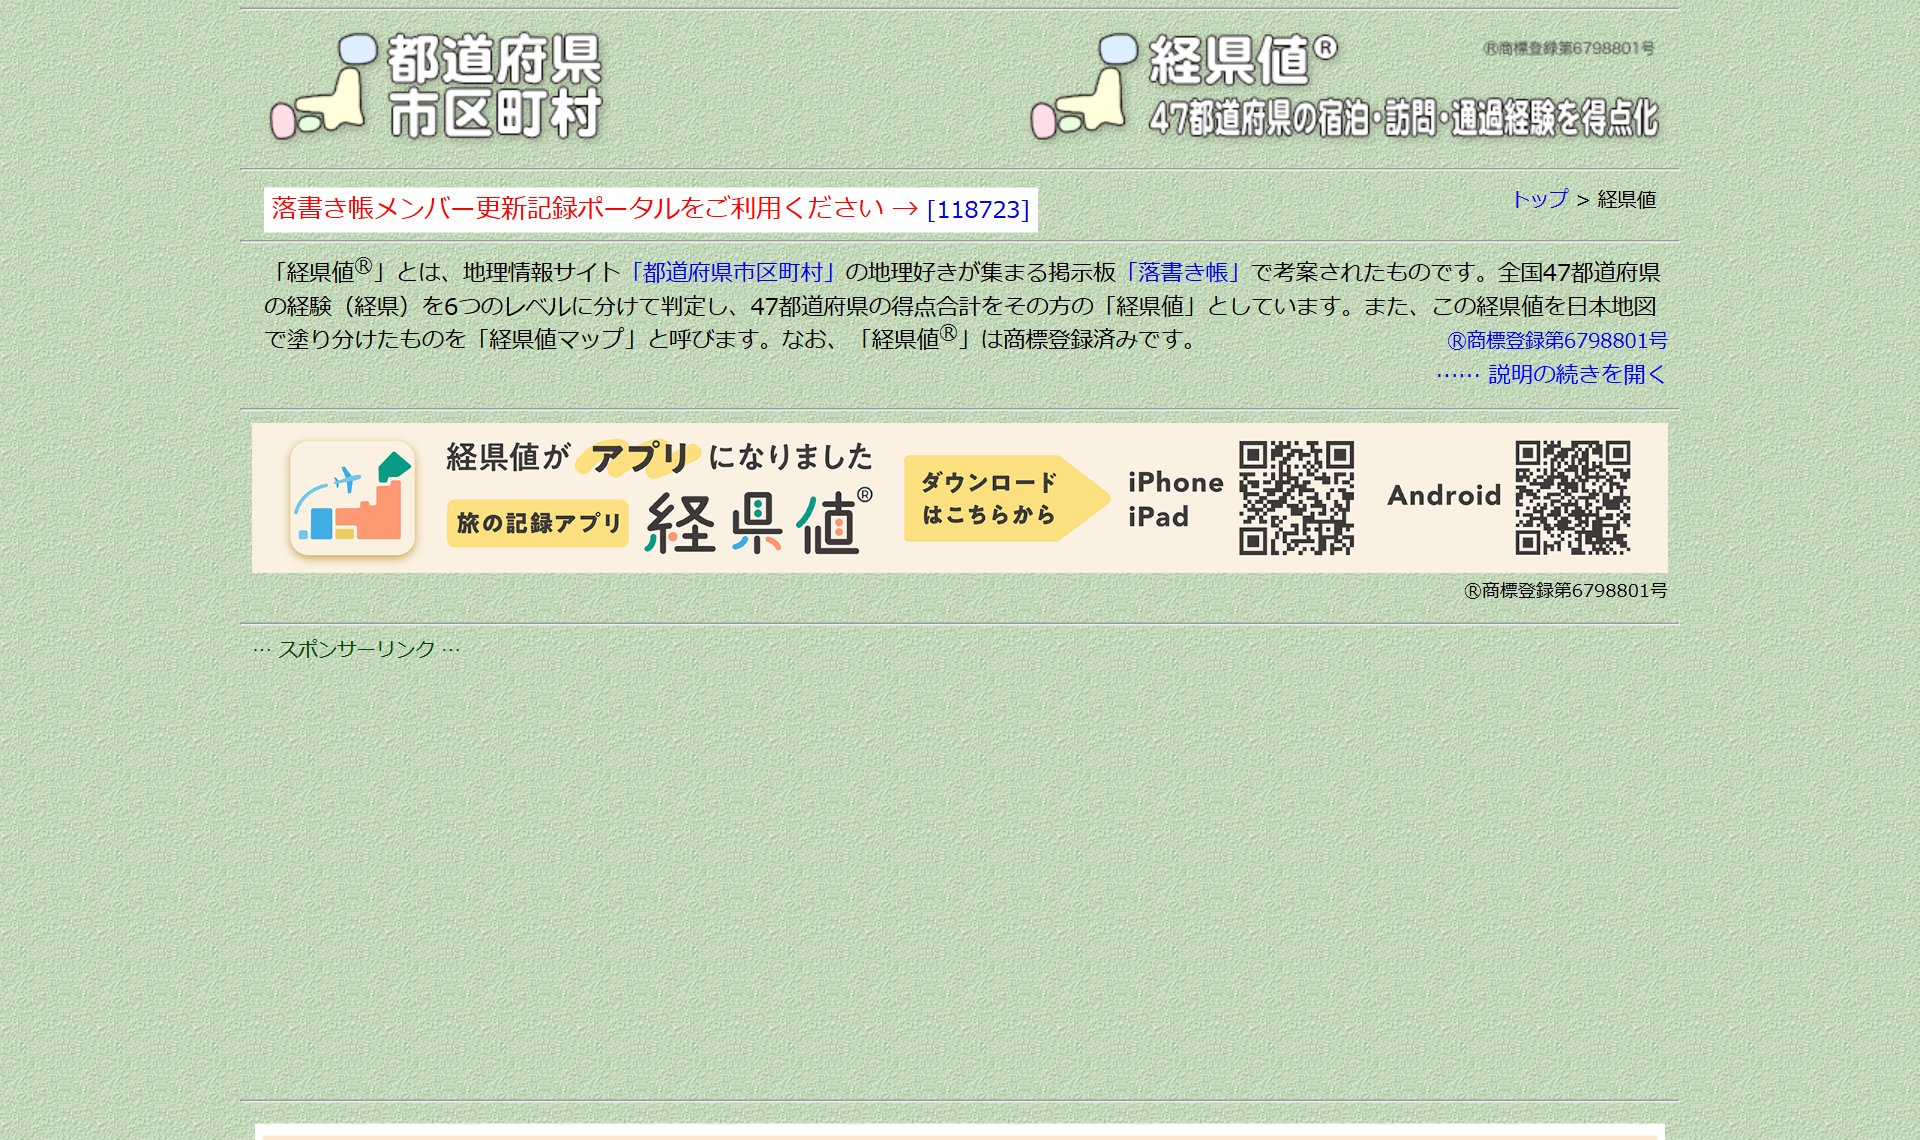Click the 経県値 app icon in banner
This screenshot has width=1920, height=1140.
click(x=352, y=497)
